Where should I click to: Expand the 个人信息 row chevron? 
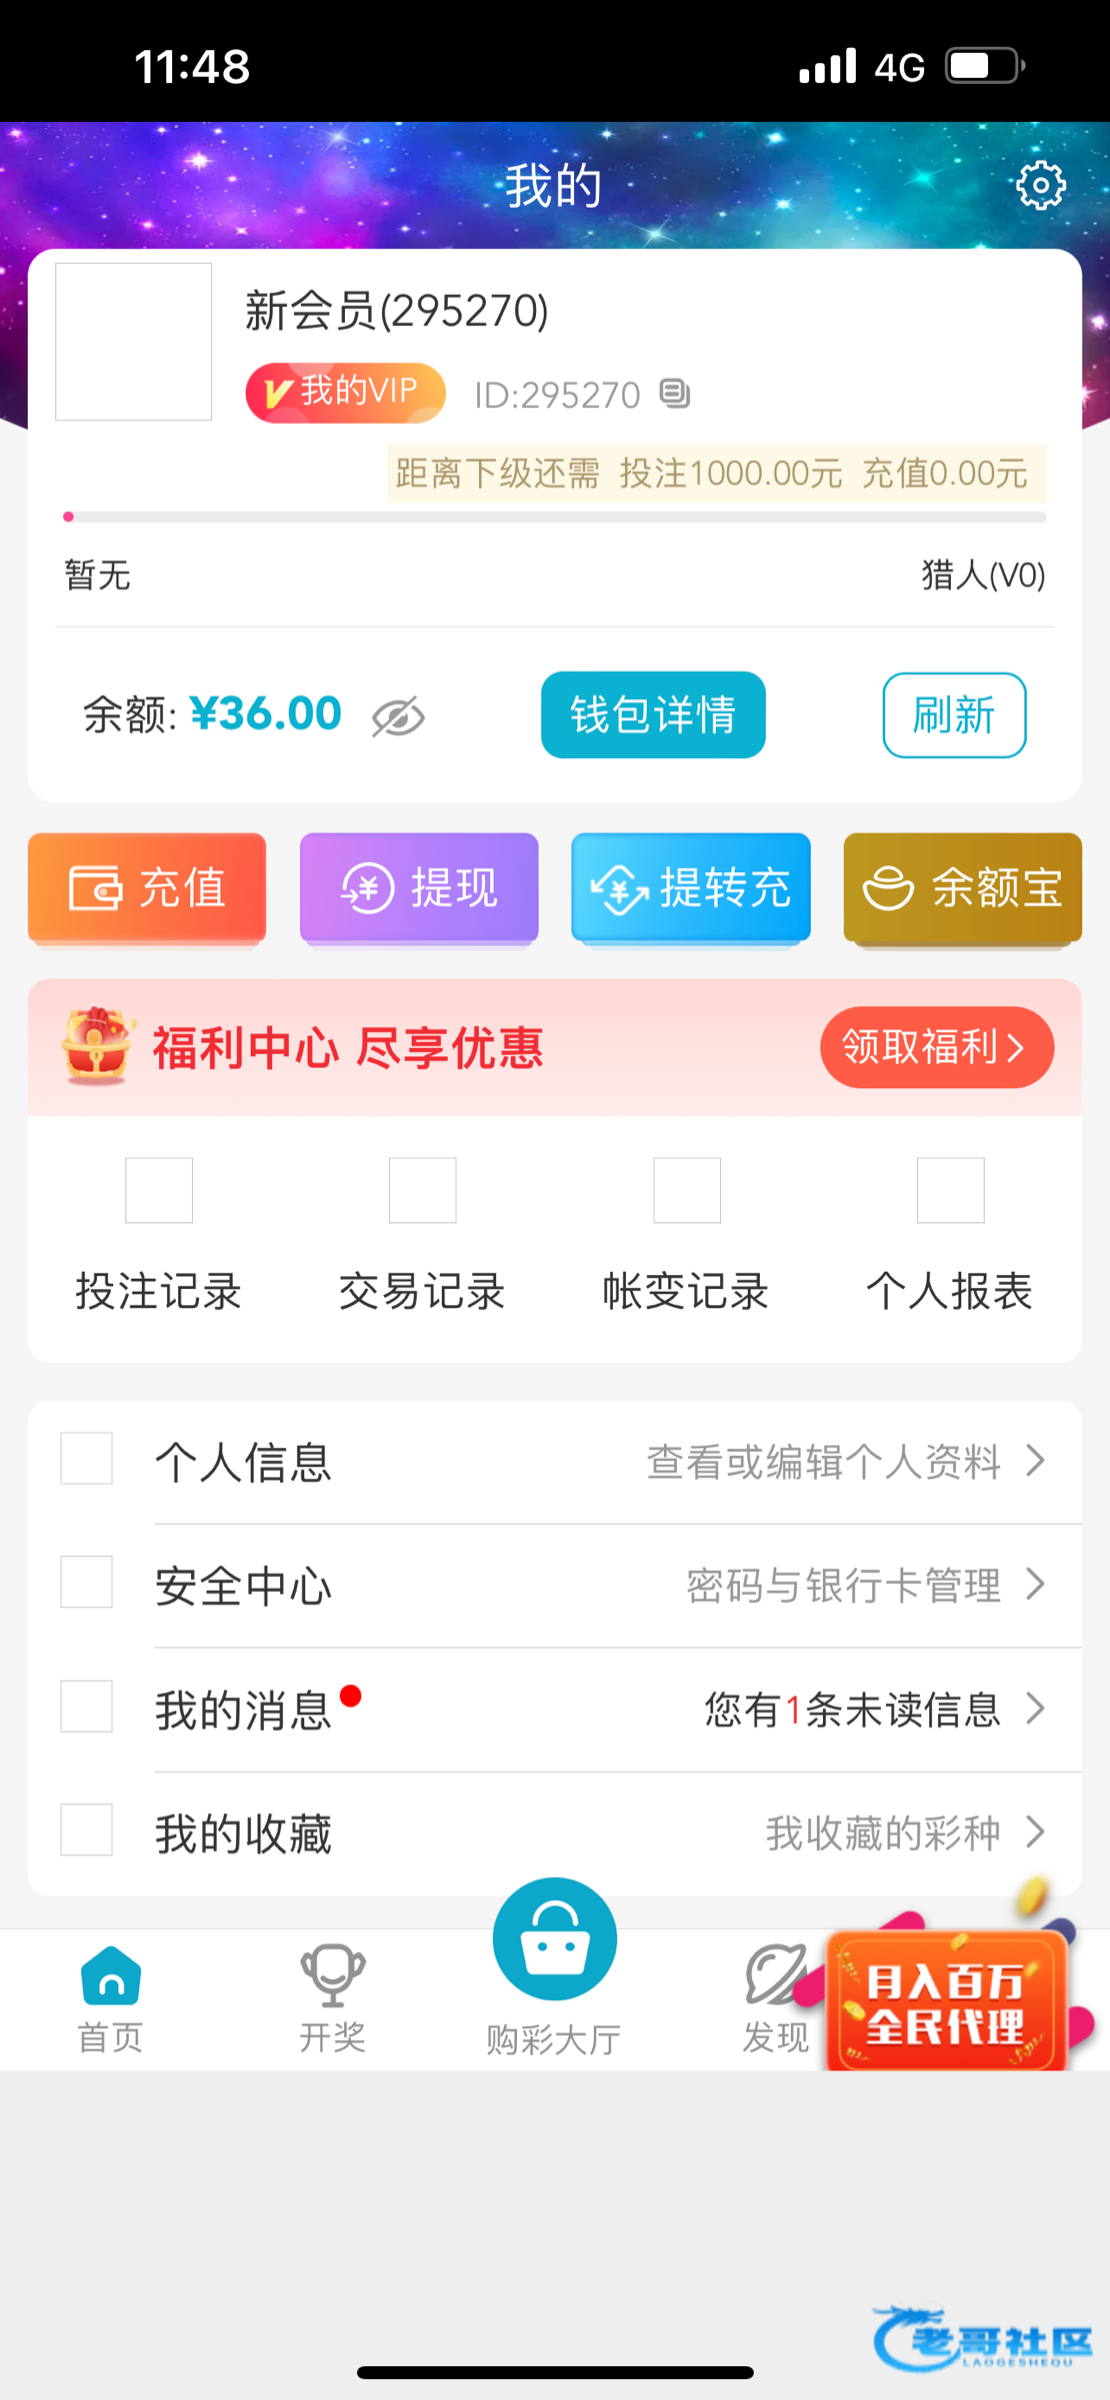coord(1036,1461)
